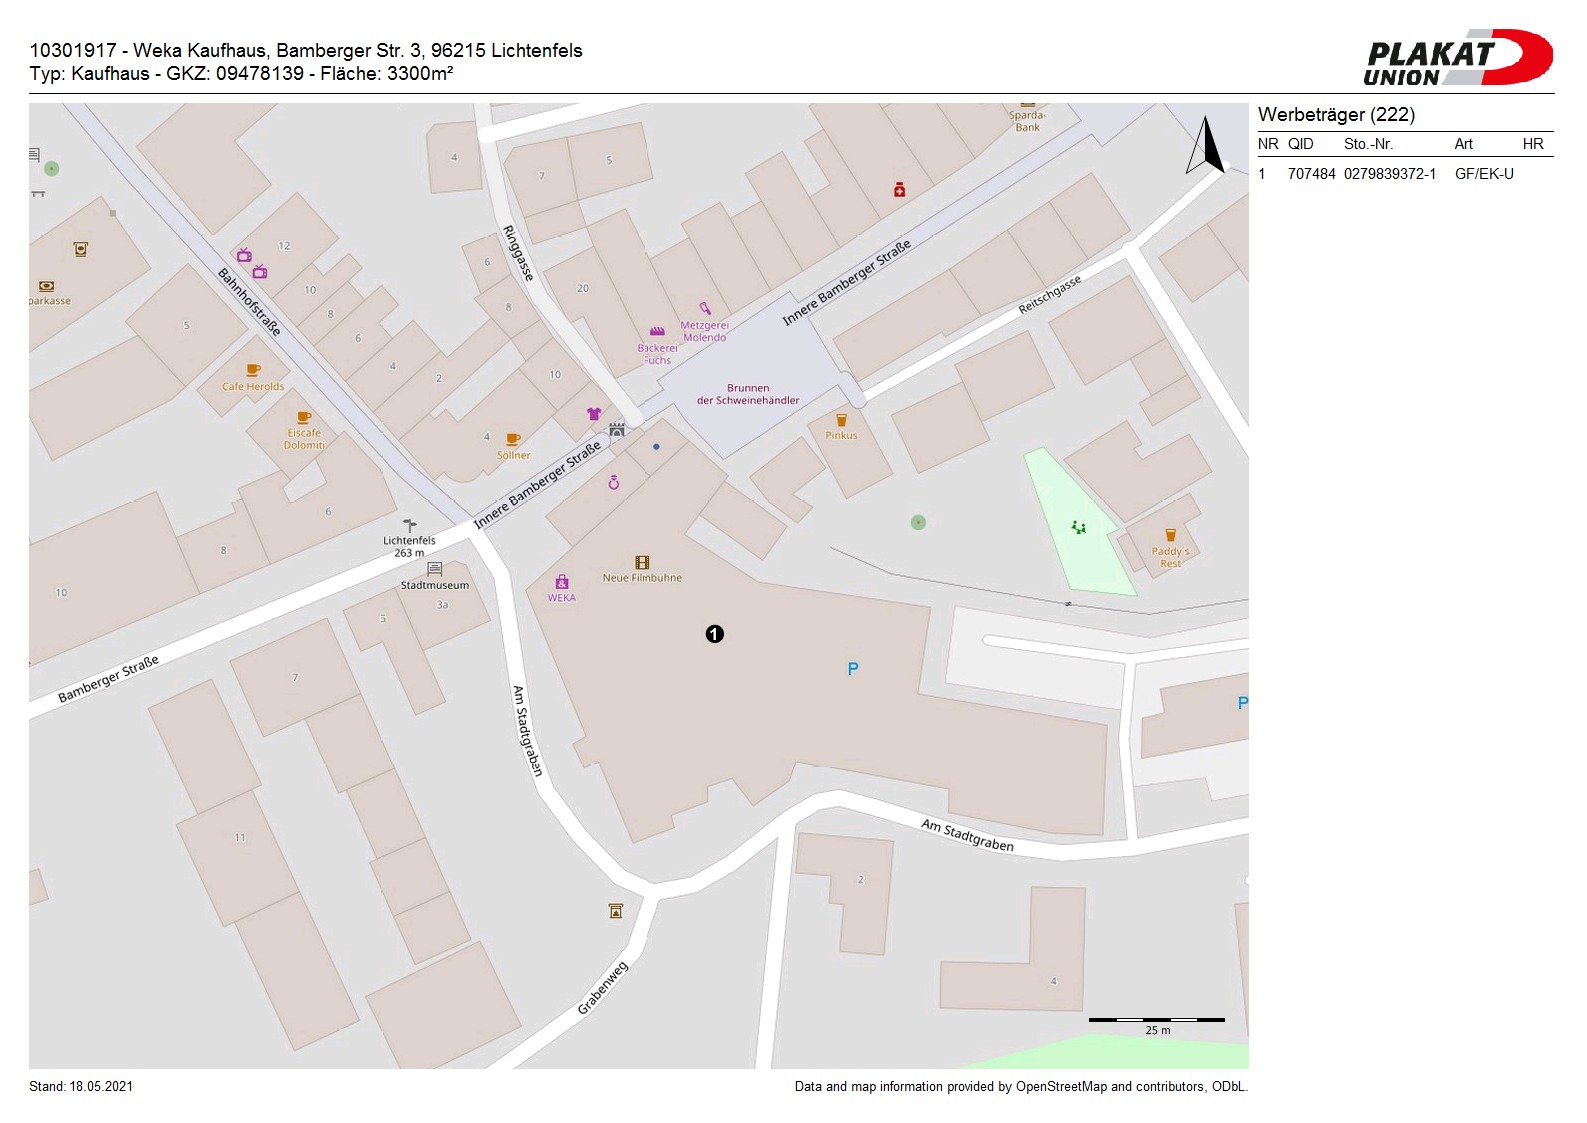Select the Metzgerei Molendo butcher icon
This screenshot has width=1587, height=1123.
705,309
